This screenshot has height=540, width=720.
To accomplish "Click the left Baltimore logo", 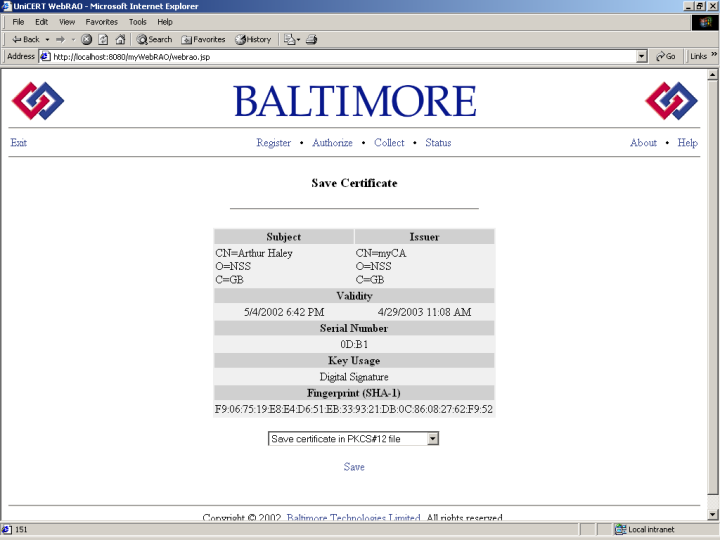I will [x=38, y=101].
